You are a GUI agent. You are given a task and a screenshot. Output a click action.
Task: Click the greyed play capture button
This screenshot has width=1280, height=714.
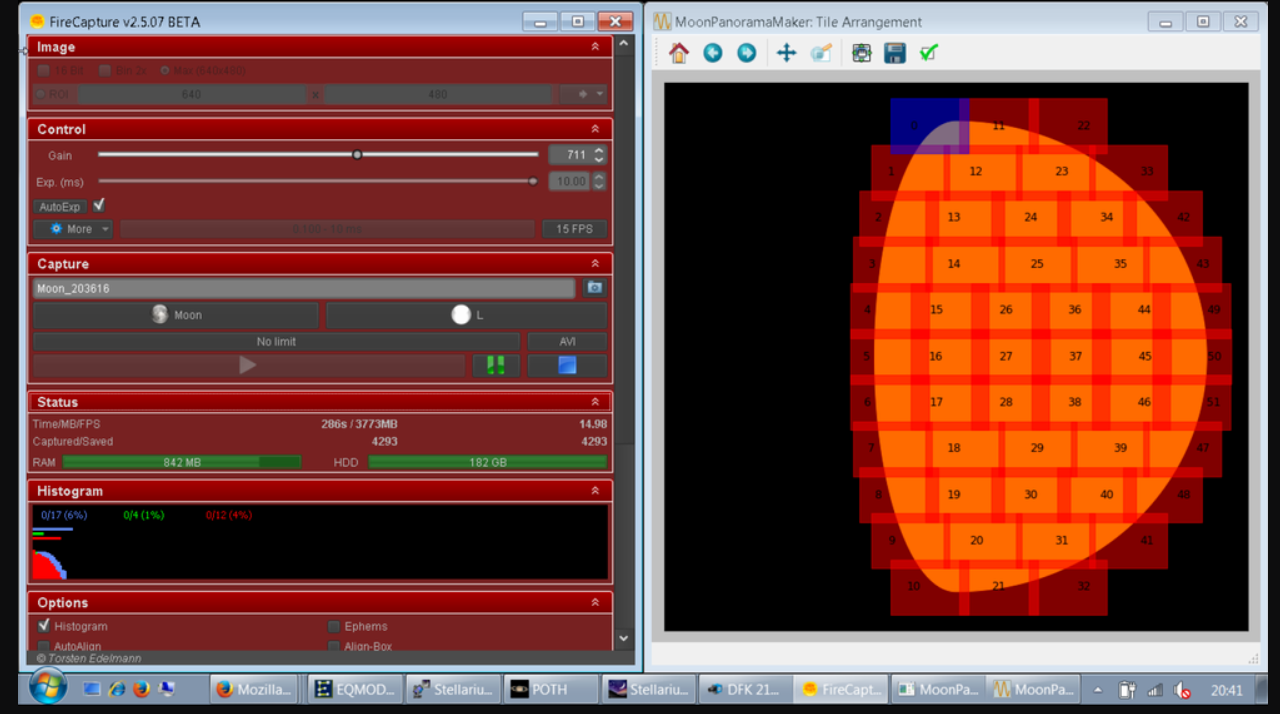(249, 365)
